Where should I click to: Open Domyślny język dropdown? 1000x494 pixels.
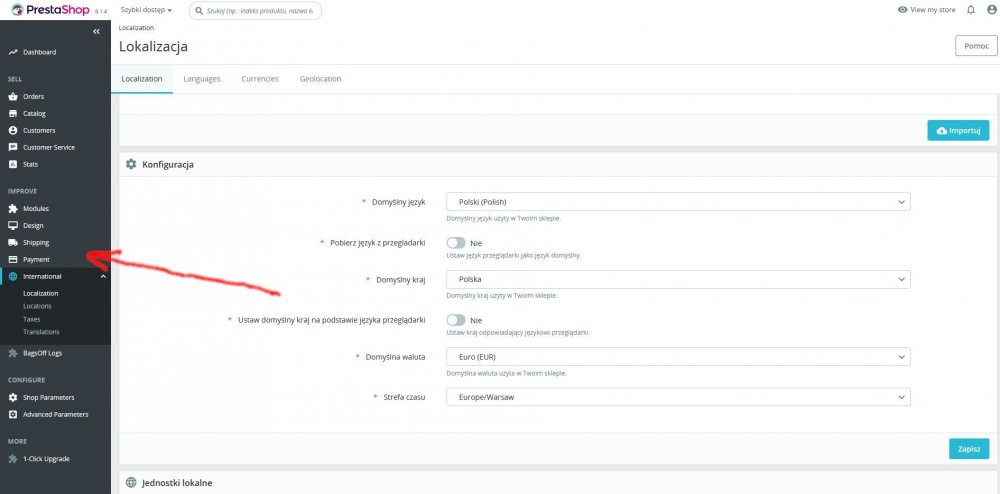pos(678,201)
